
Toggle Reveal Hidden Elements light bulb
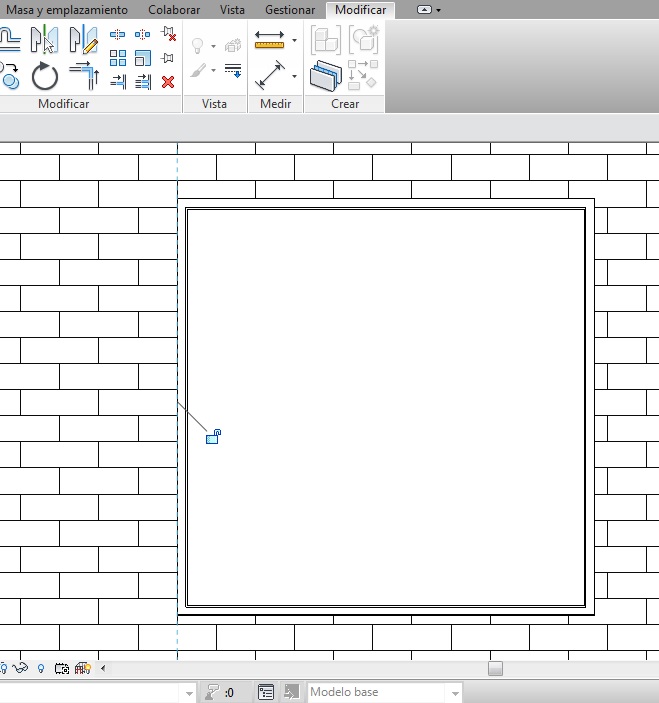(x=41, y=669)
